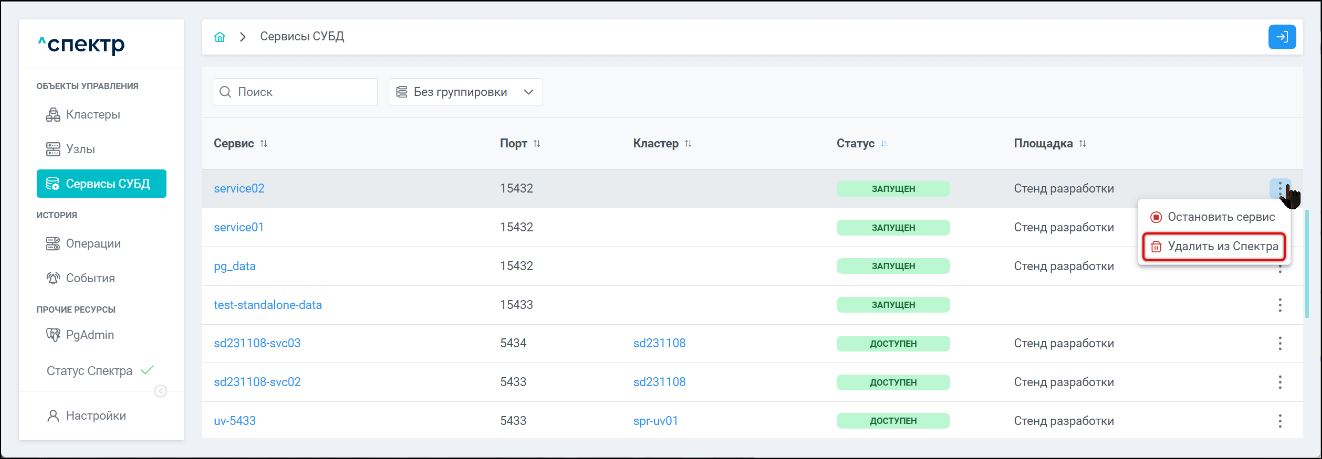Screen dimensions: 1322x459
Task: Open three-dot menu for test-standalone-data row
Action: point(1279,305)
